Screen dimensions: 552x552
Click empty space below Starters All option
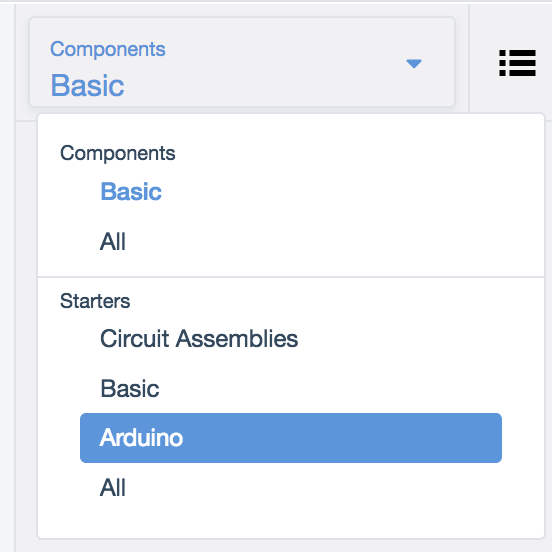(x=291, y=519)
